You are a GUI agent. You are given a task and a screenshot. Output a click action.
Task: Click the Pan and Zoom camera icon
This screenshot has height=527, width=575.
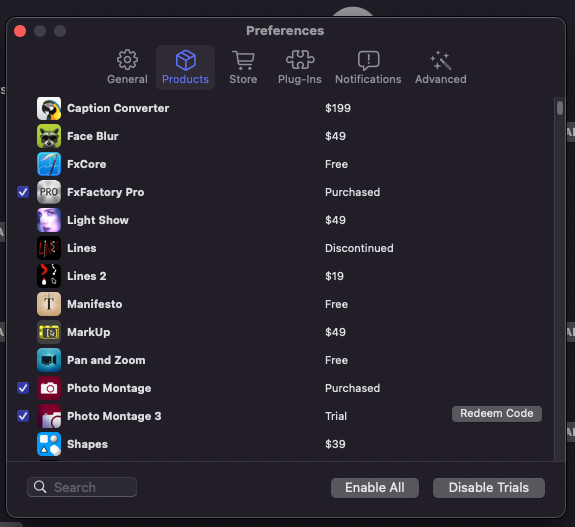pyautogui.click(x=49, y=360)
